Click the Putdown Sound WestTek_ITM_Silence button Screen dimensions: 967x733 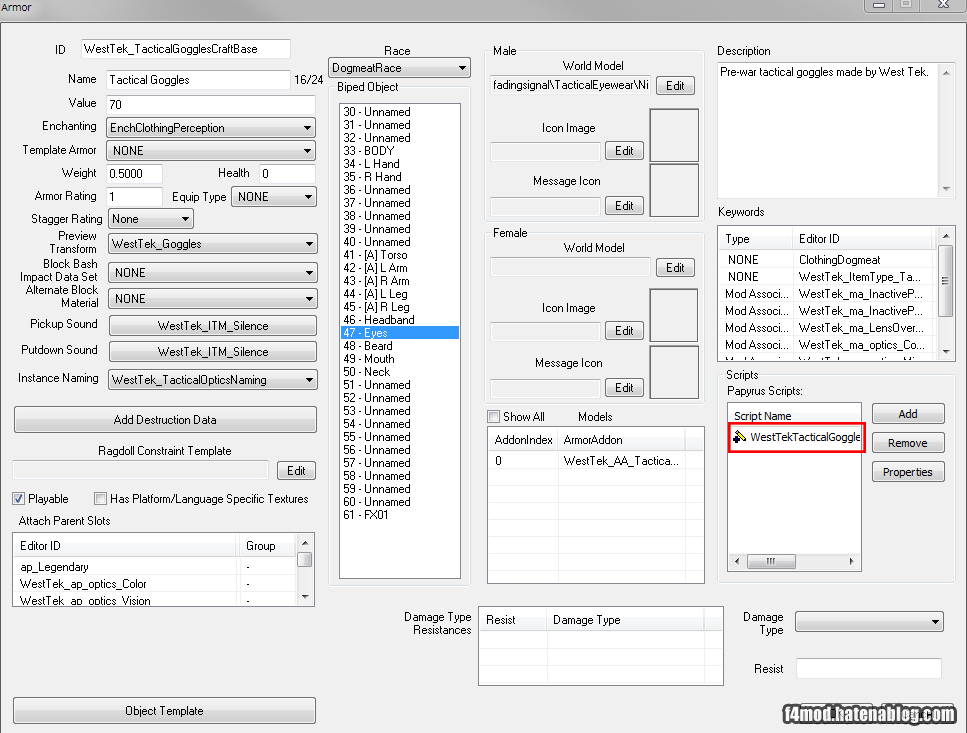point(213,351)
